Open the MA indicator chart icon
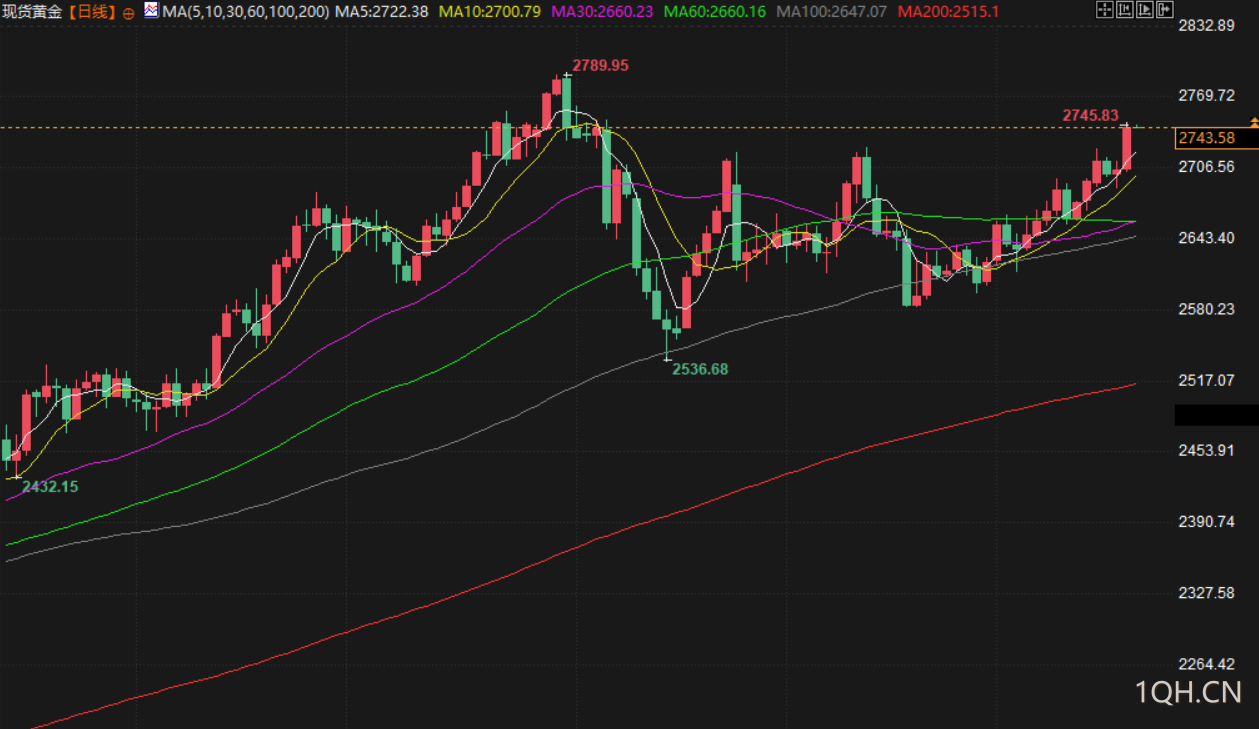1259x729 pixels. pyautogui.click(x=151, y=11)
